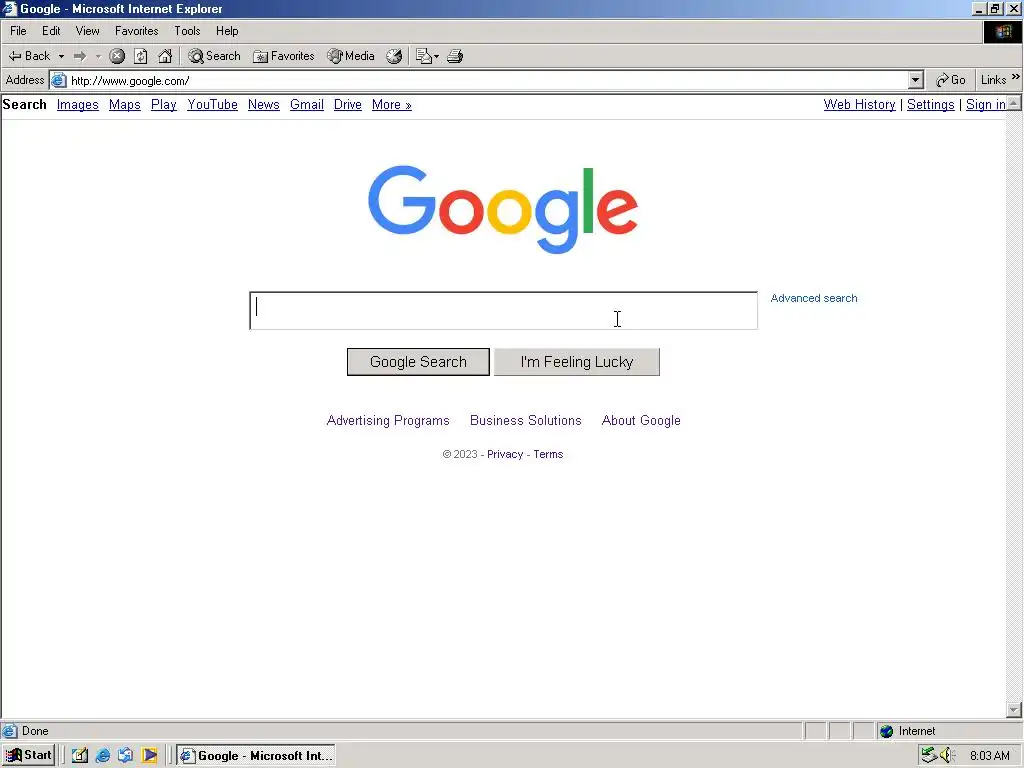Open the Tools menu
The height and width of the screenshot is (768, 1024).
pyautogui.click(x=187, y=31)
